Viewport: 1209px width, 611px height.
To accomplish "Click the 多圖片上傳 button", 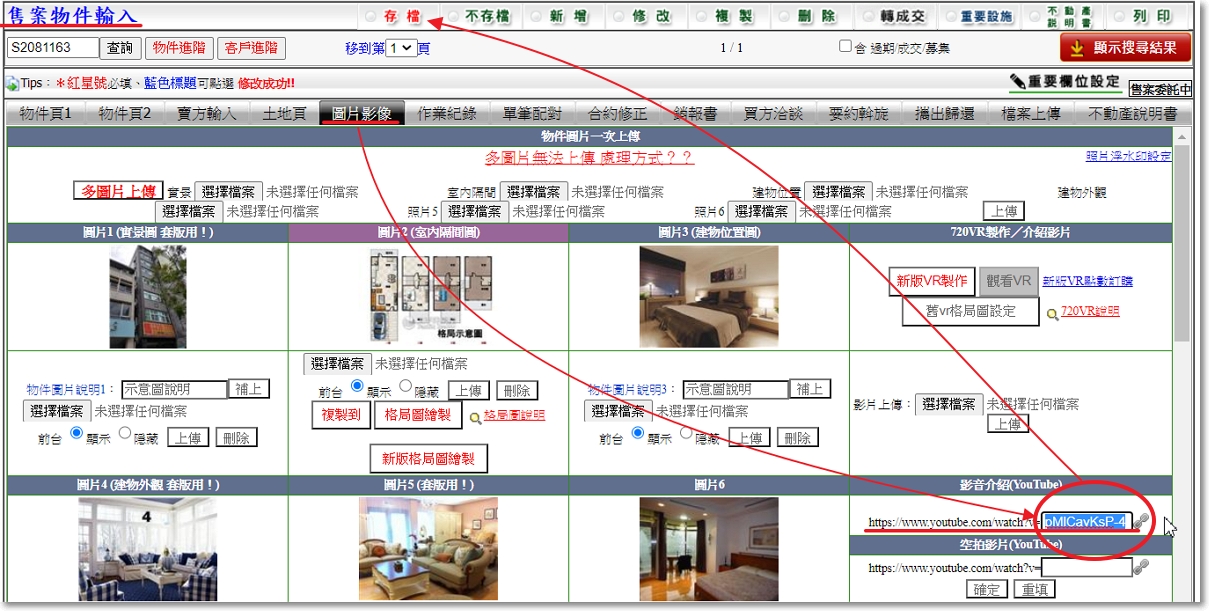I will pos(117,191).
